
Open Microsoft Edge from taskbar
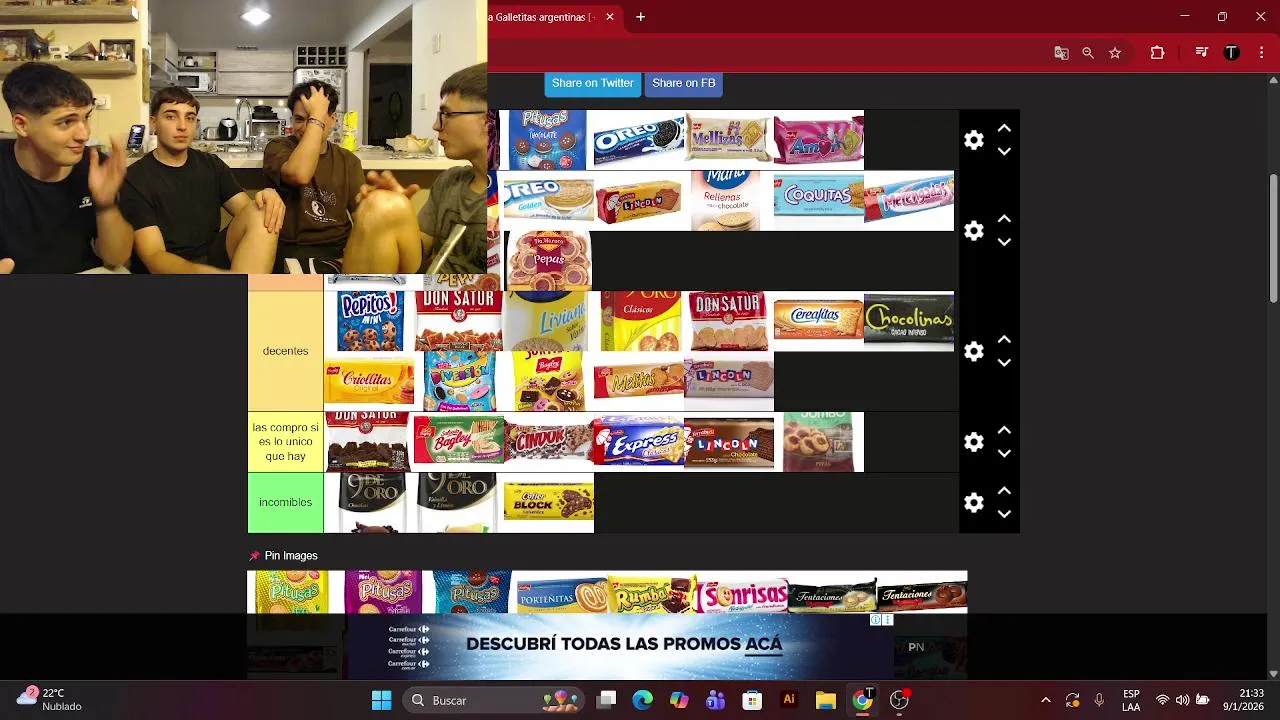coord(642,700)
